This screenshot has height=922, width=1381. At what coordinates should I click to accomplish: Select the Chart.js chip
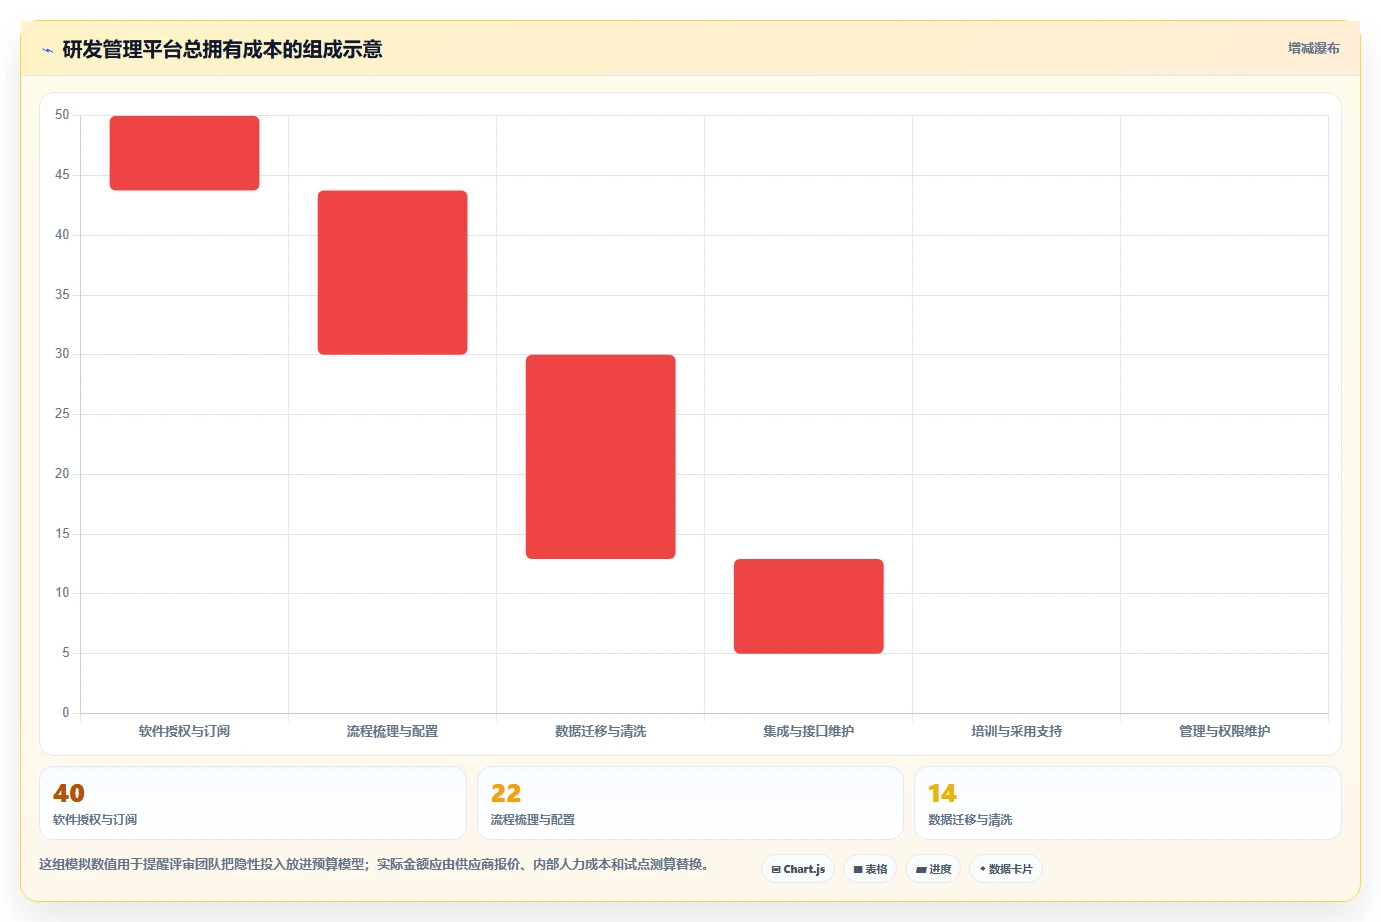tap(798, 869)
